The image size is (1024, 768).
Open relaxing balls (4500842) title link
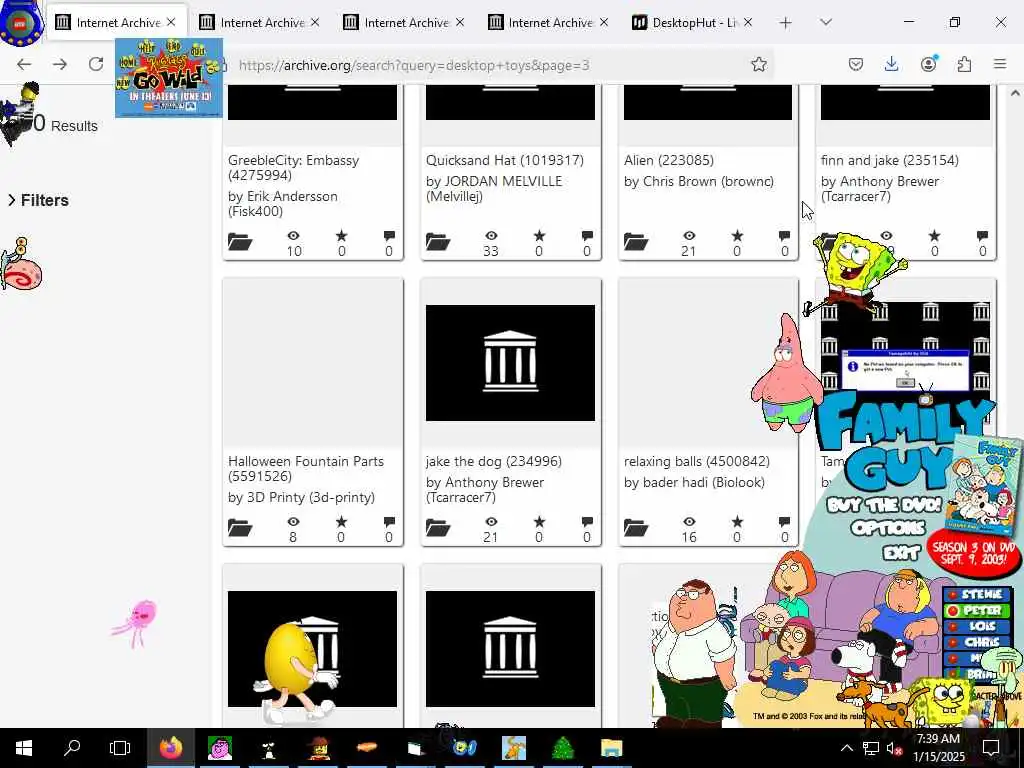(696, 462)
